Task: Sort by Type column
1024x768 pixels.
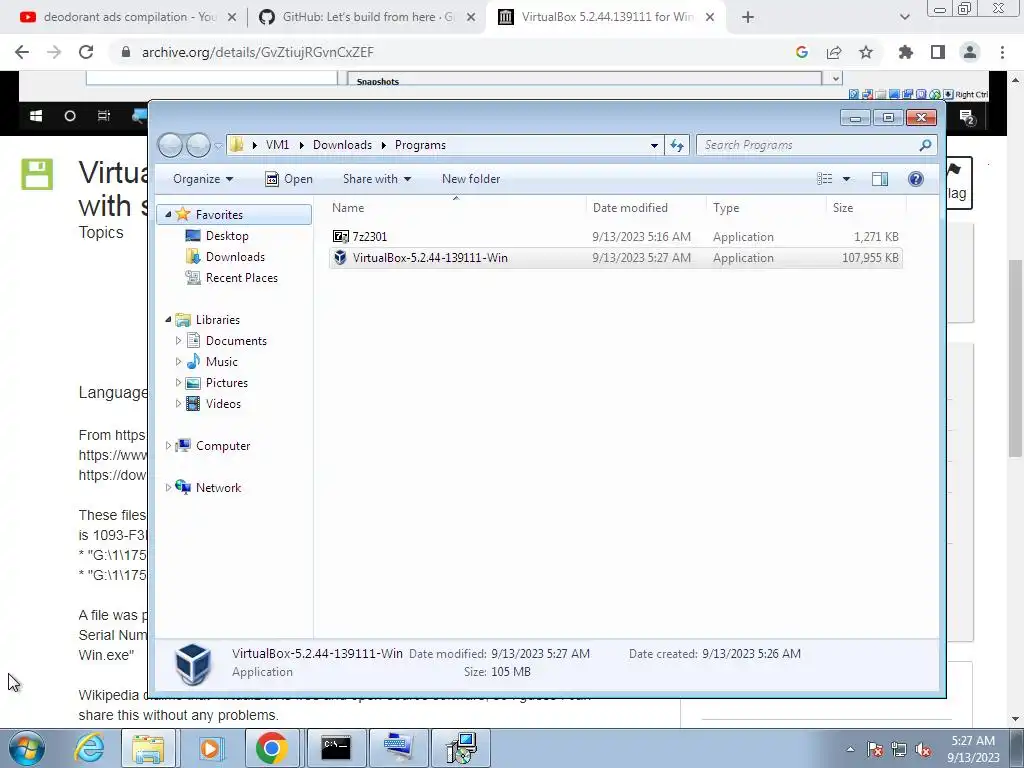Action: click(x=726, y=208)
